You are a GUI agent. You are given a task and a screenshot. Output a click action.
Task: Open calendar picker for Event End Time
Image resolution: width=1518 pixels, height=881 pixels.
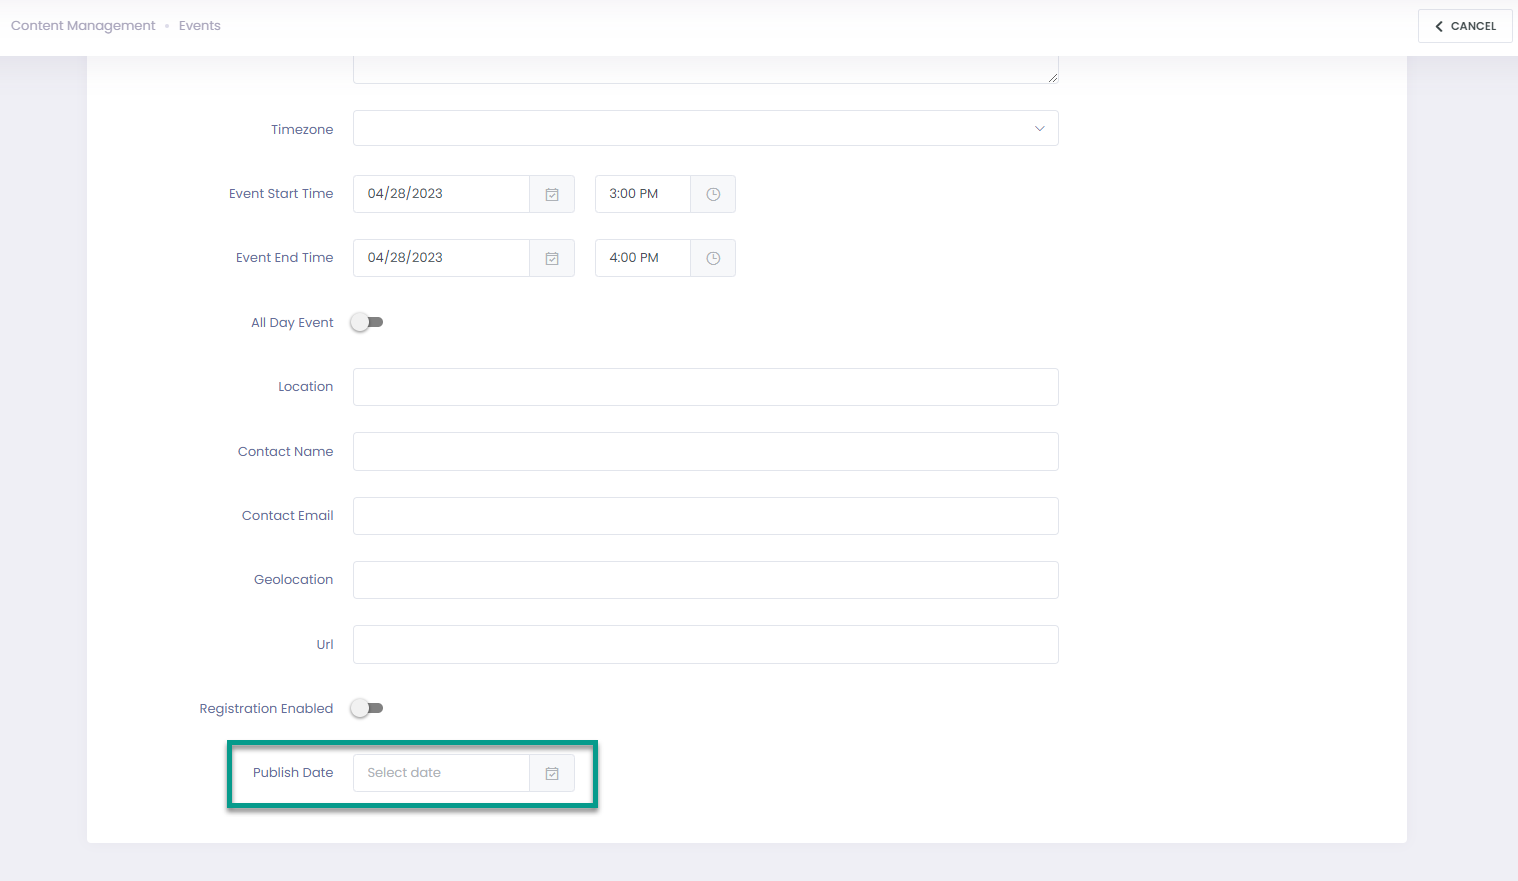click(x=552, y=258)
